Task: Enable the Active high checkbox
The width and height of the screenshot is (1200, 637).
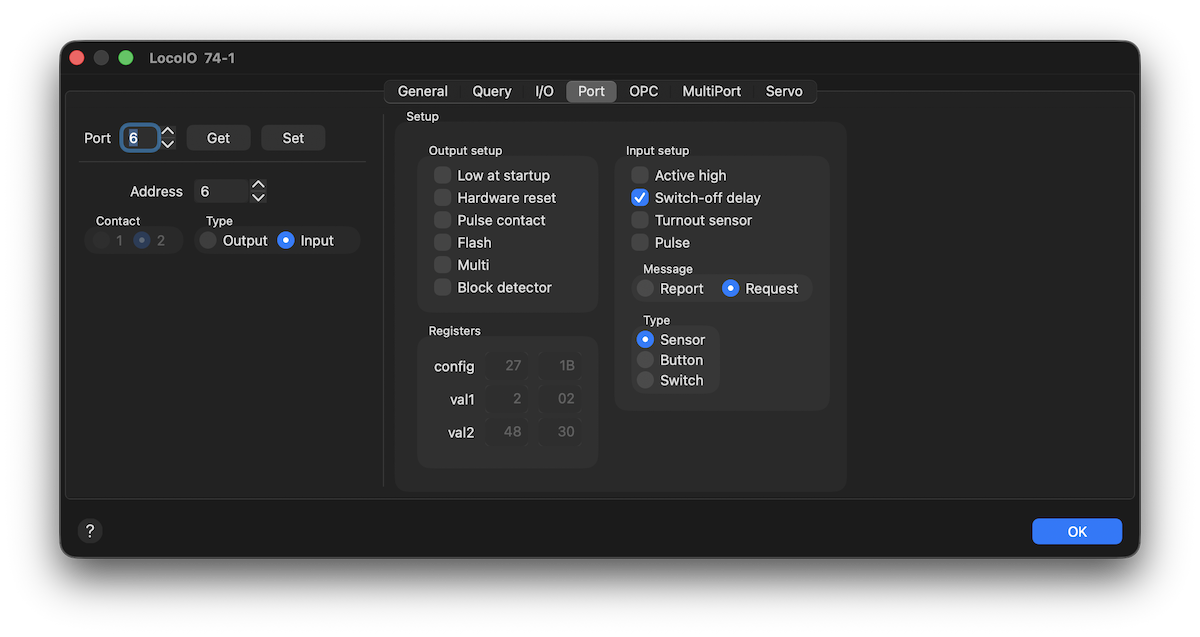Action: pyautogui.click(x=640, y=175)
